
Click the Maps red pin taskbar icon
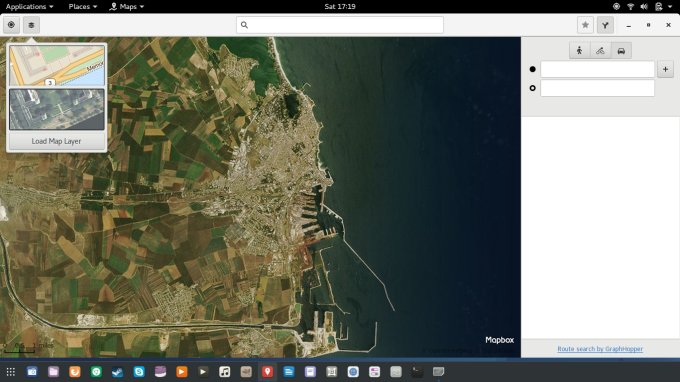tap(267, 372)
